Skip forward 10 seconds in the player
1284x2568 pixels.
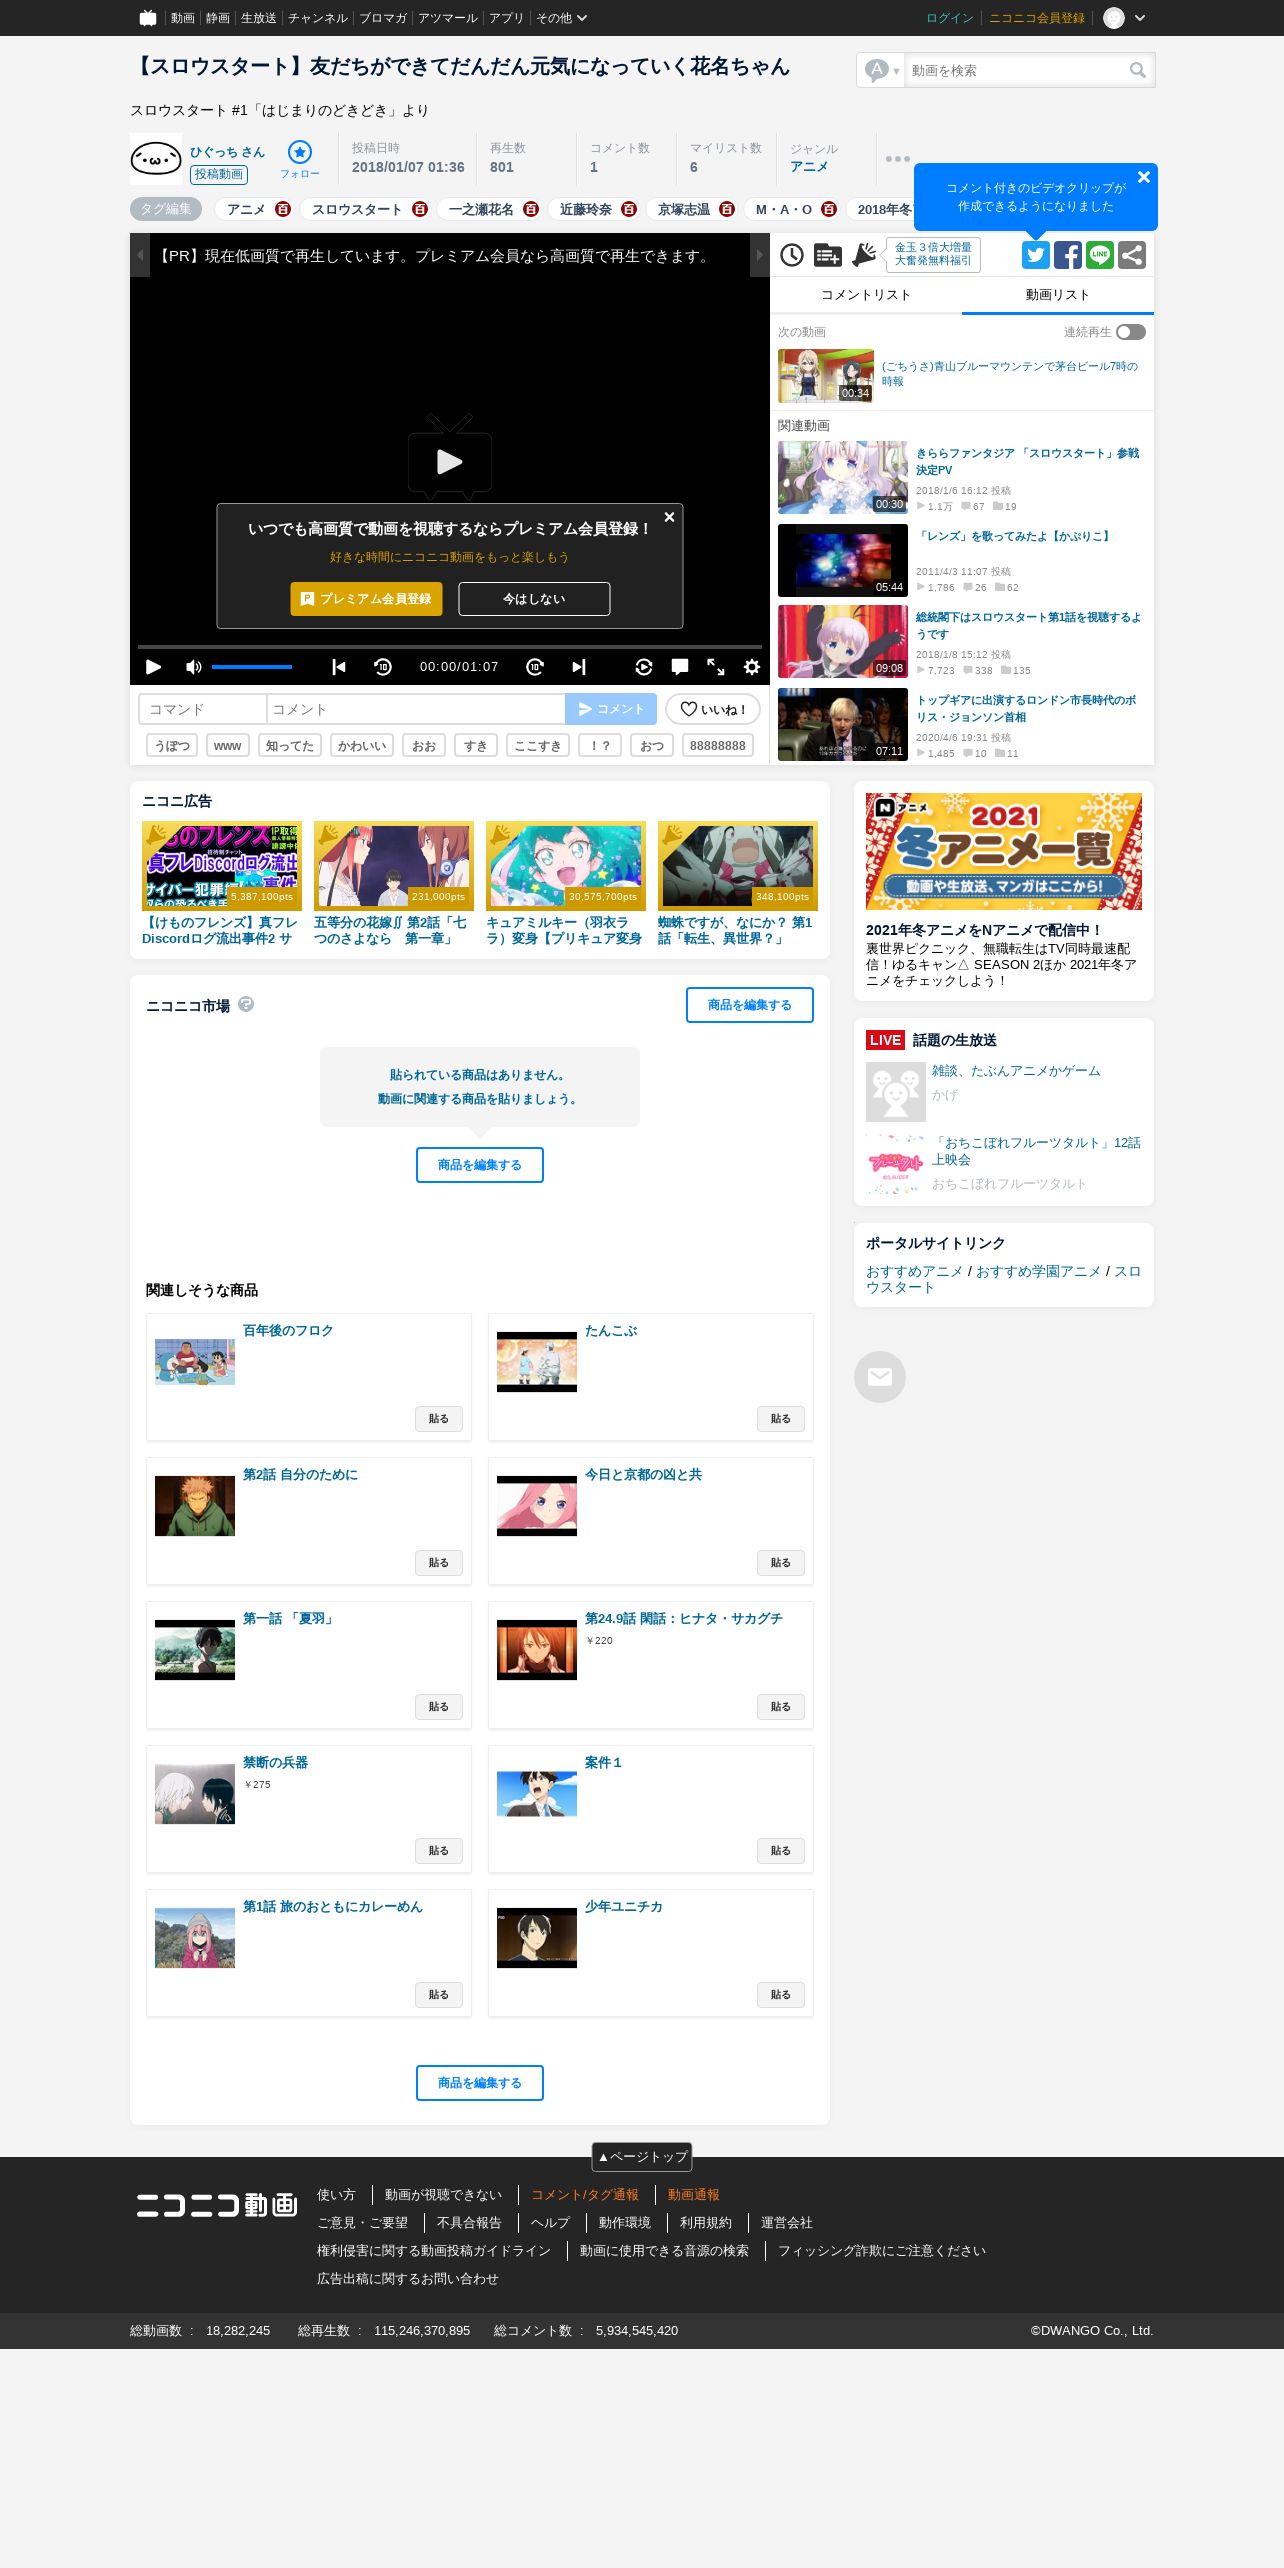pos(535,667)
